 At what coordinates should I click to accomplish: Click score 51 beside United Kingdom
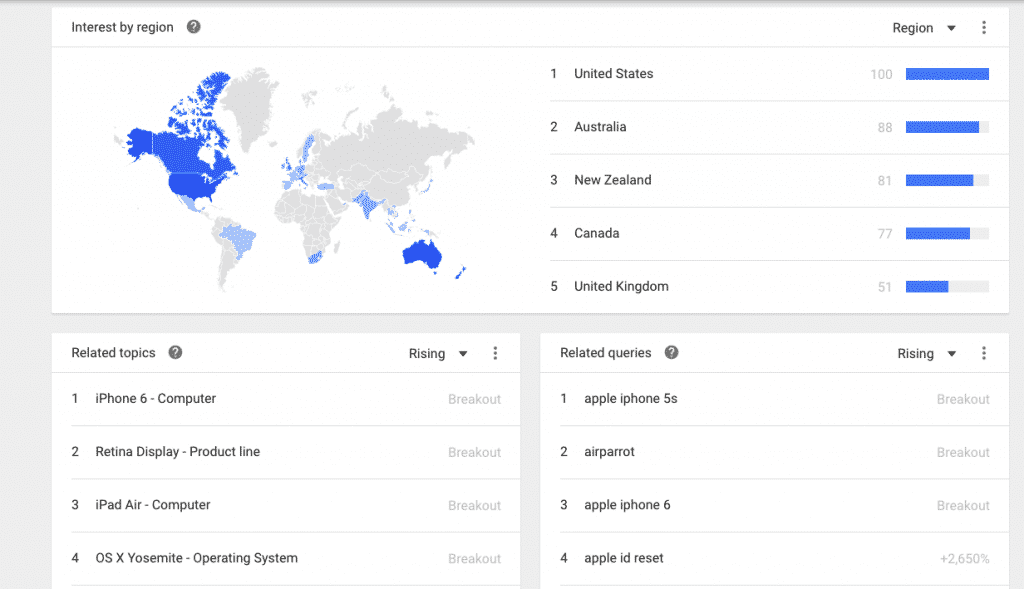(885, 287)
